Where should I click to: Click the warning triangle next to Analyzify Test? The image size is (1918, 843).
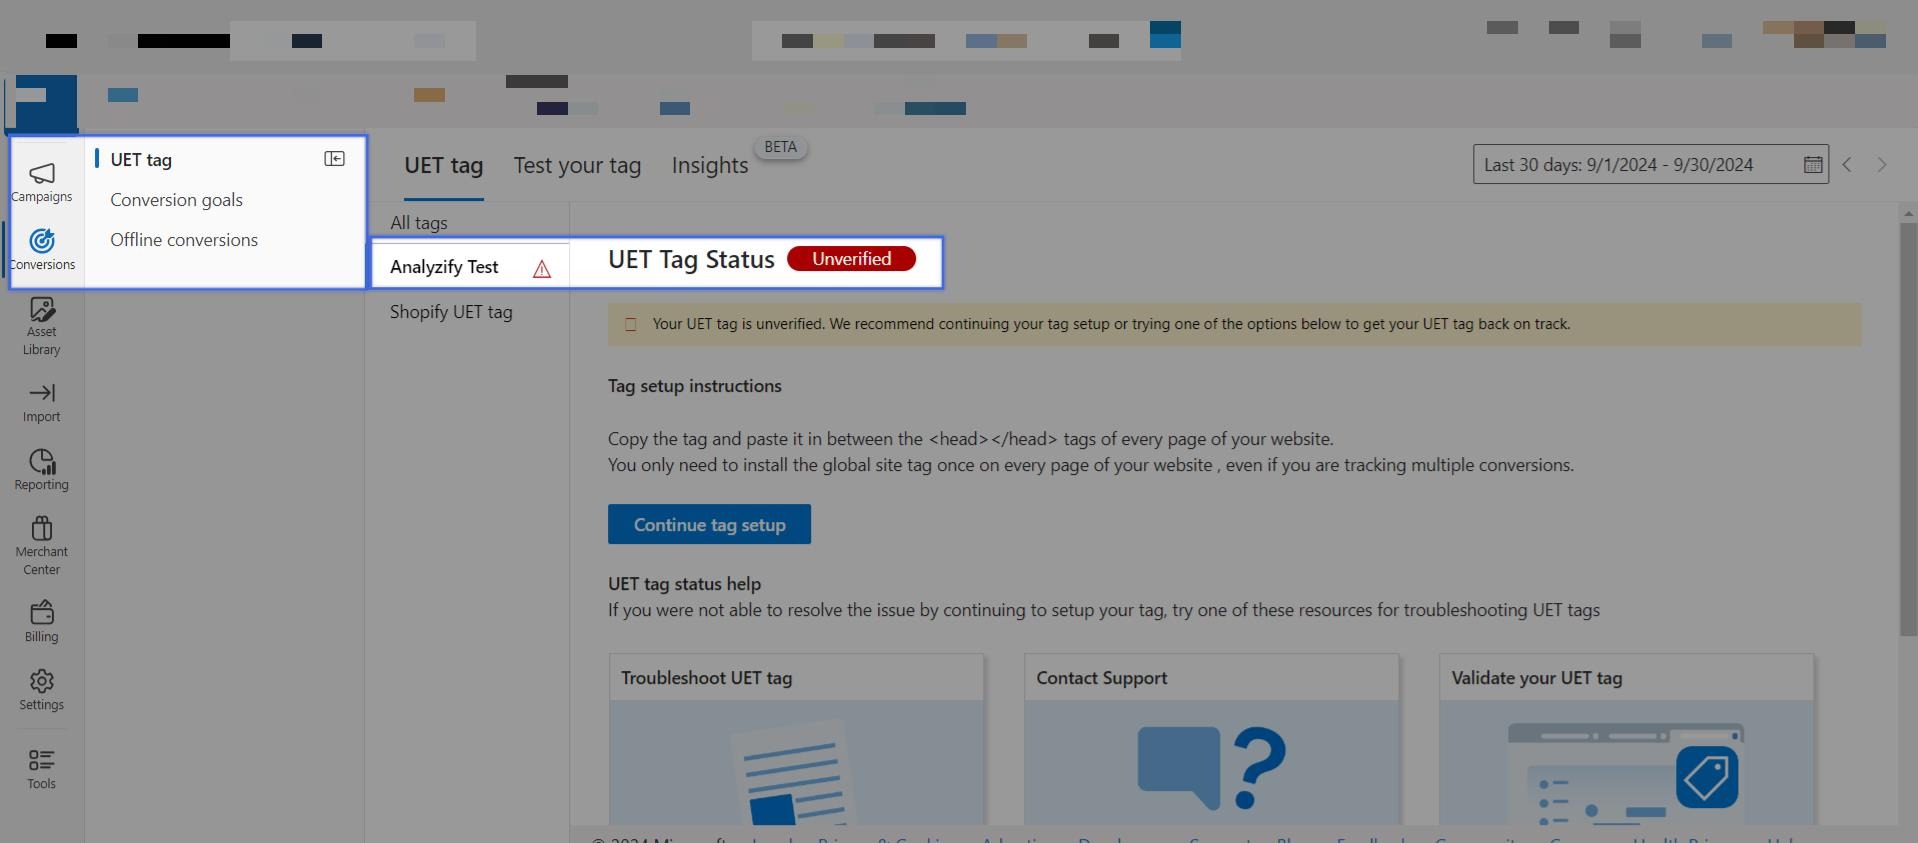pos(542,269)
